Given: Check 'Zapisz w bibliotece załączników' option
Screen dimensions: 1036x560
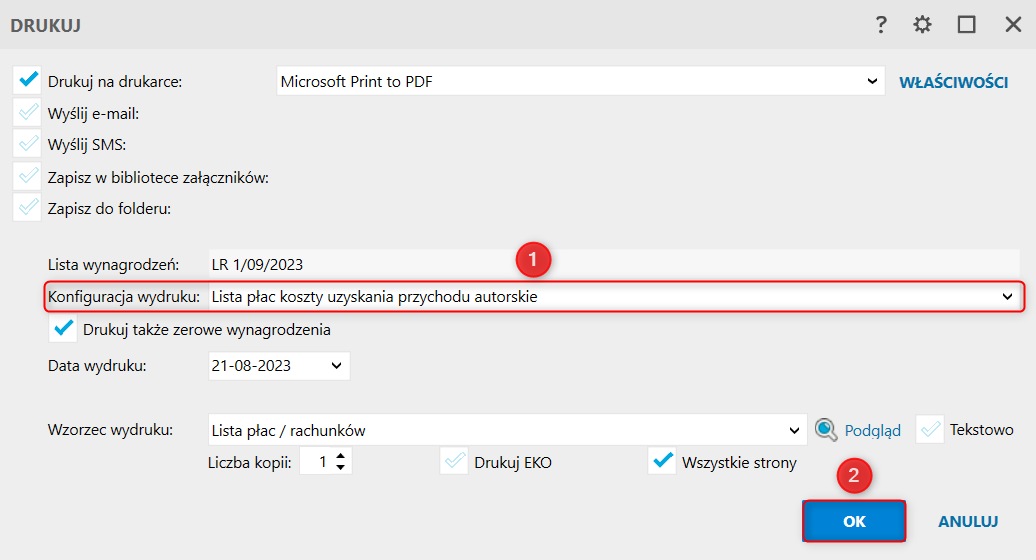Looking at the screenshot, I should pos(28,177).
